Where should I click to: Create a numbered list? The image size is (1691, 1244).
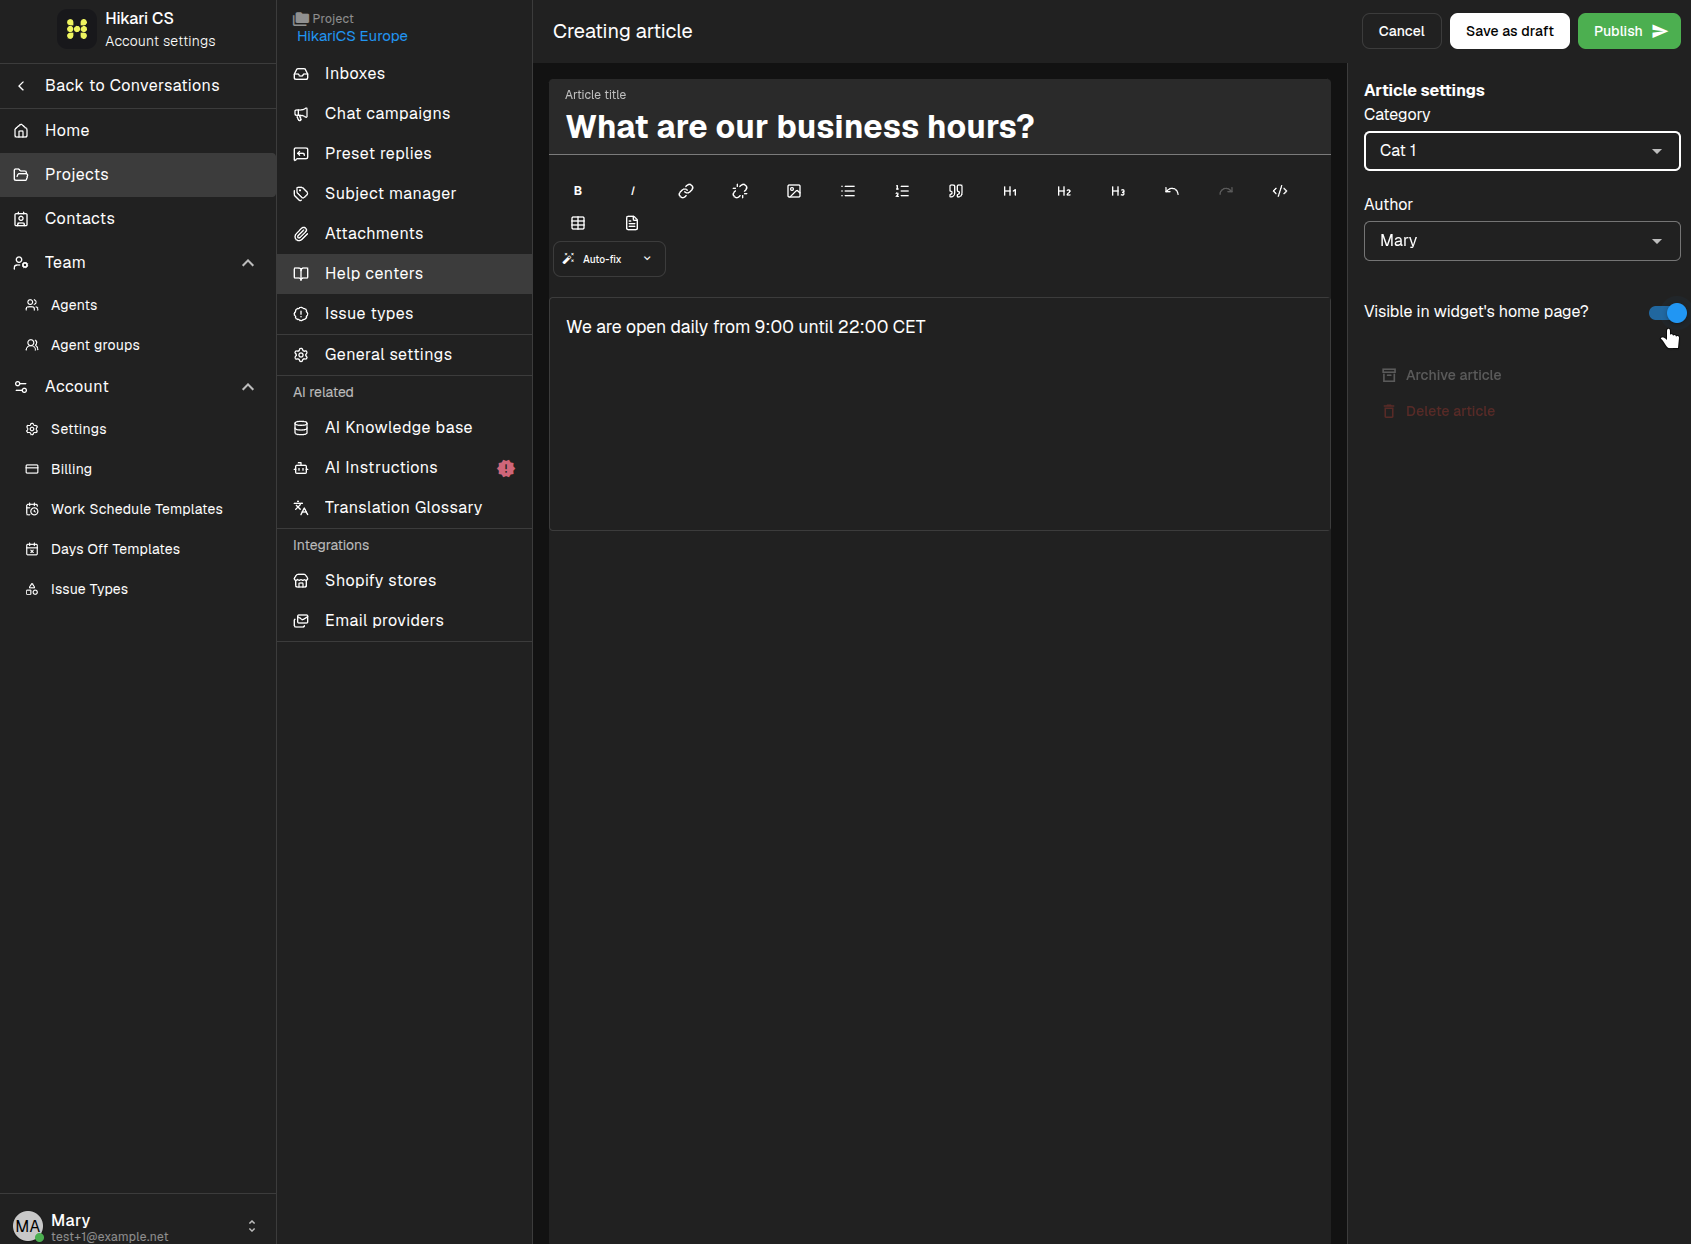[902, 191]
